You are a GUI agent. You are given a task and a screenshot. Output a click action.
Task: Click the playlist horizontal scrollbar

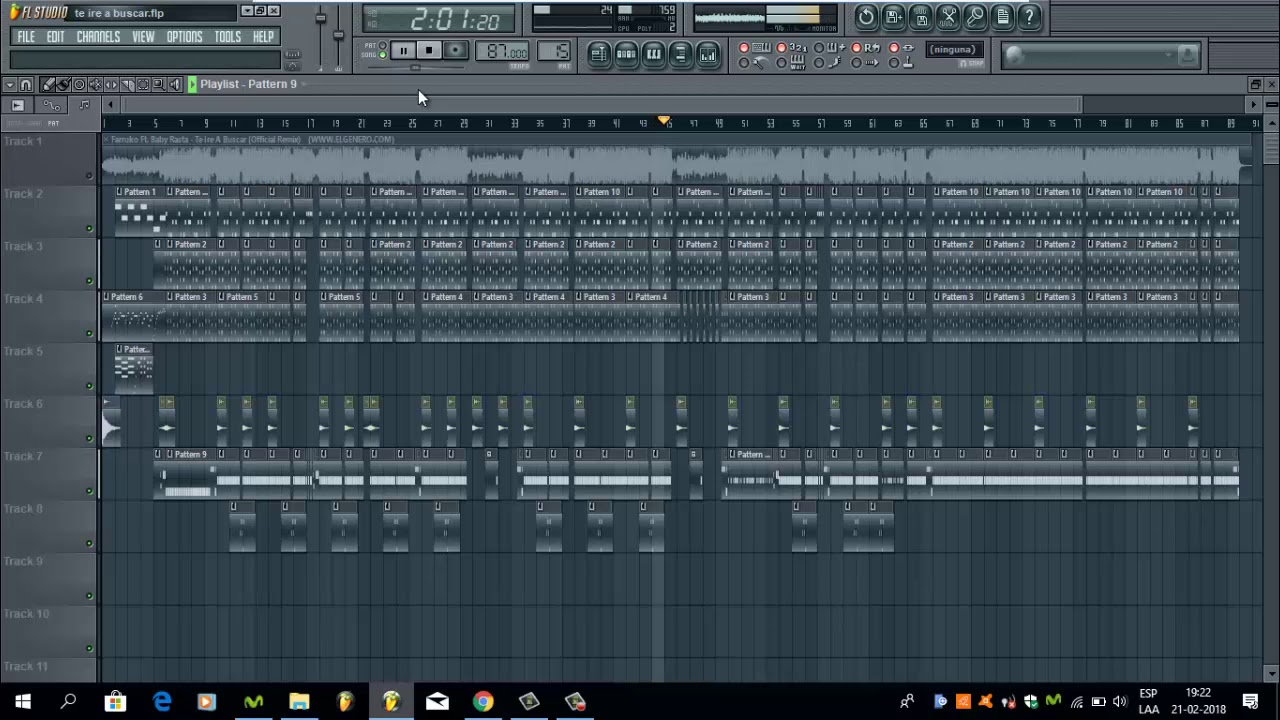600,105
